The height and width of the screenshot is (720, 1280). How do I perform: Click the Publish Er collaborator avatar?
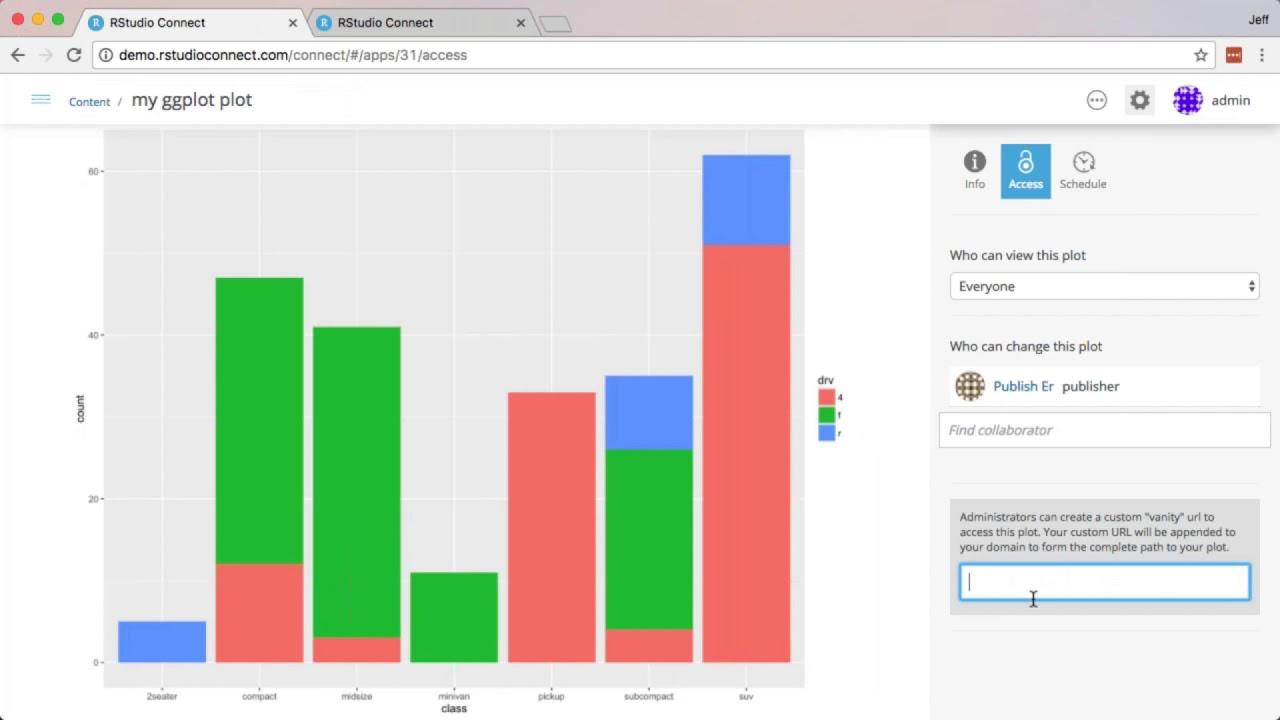pos(969,386)
